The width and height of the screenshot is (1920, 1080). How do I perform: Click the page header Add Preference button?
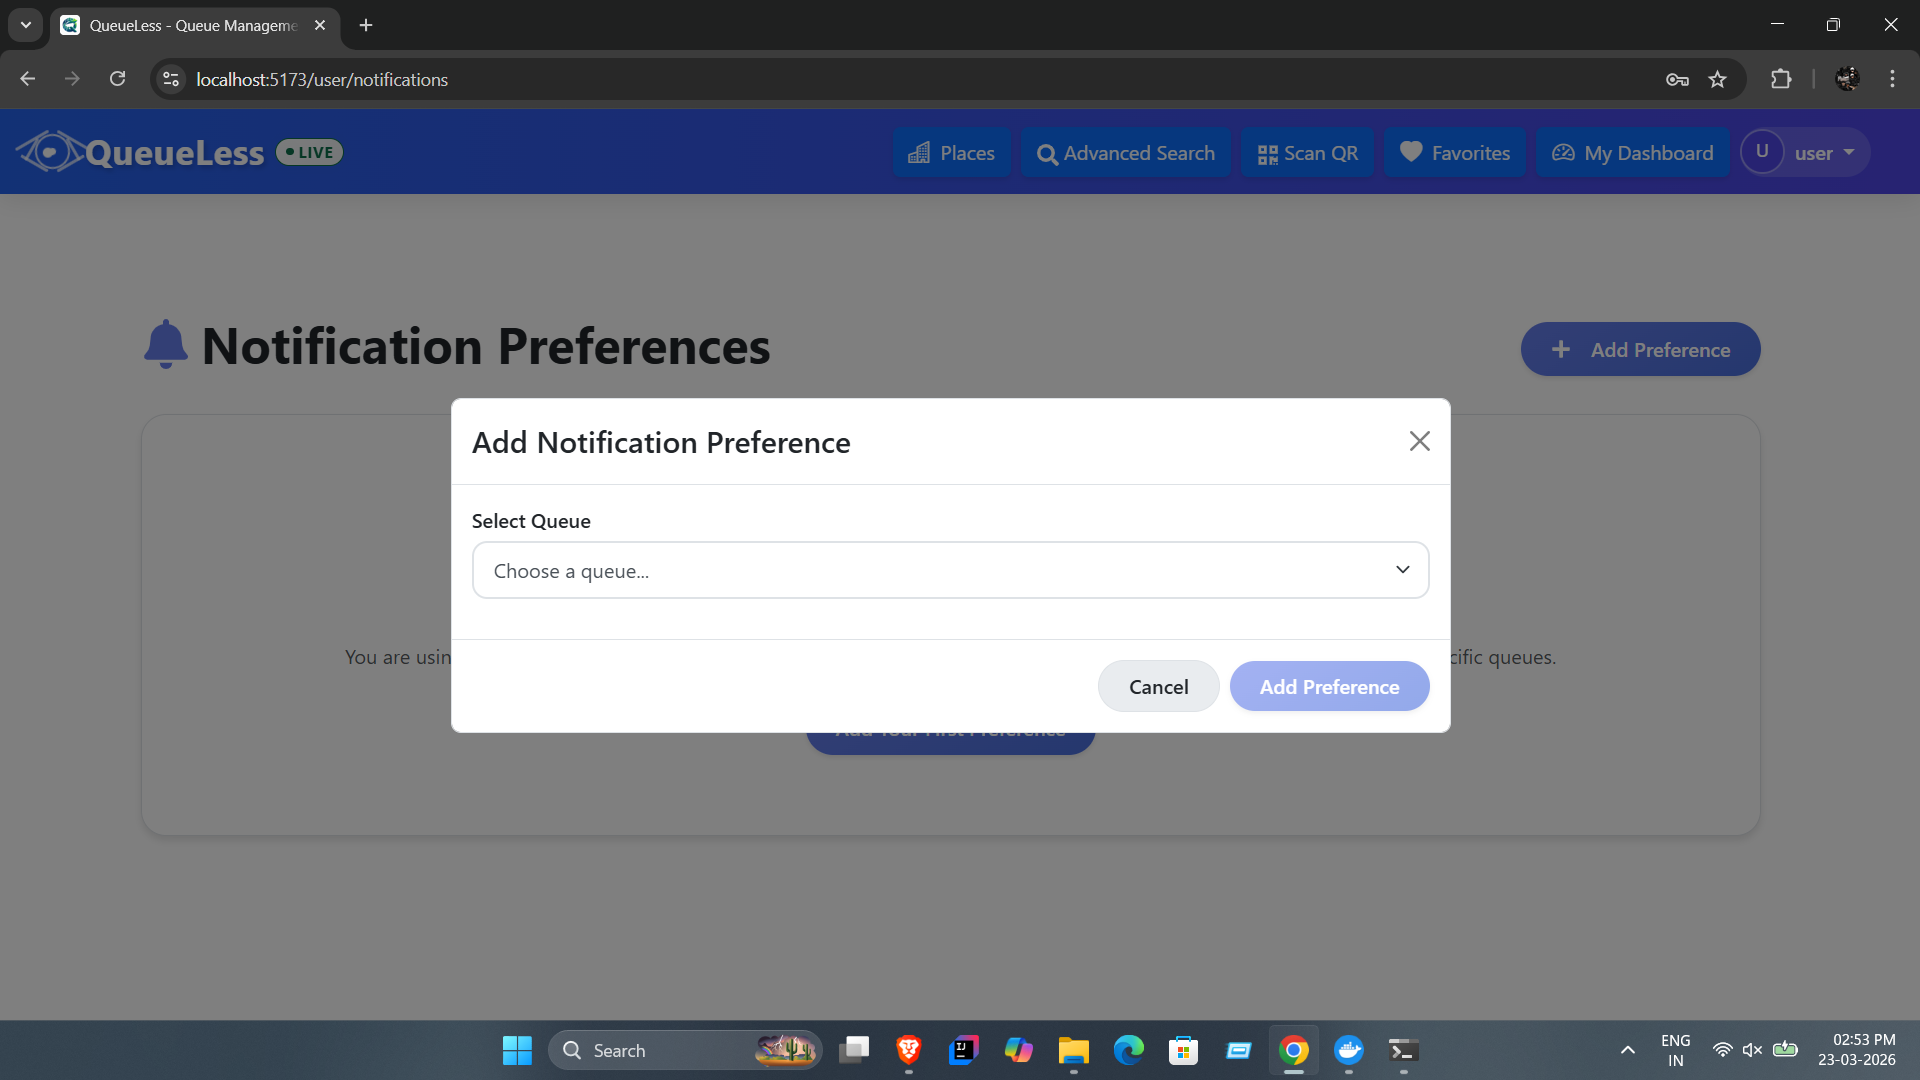pos(1640,349)
